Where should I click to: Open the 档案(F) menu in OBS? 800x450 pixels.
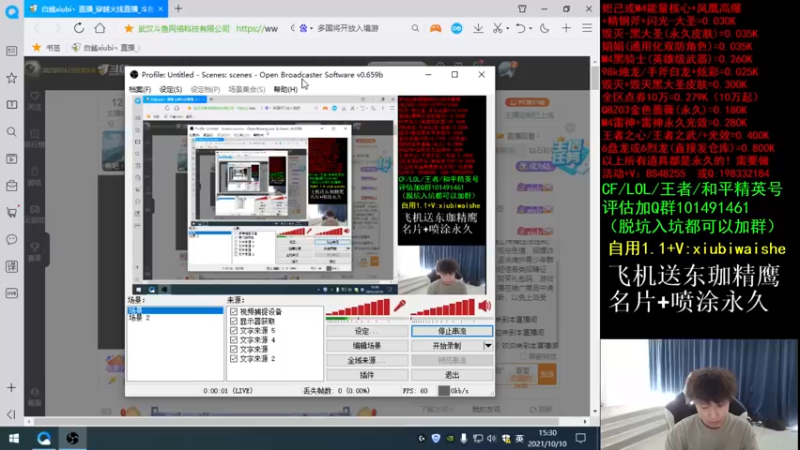pyautogui.click(x=140, y=89)
